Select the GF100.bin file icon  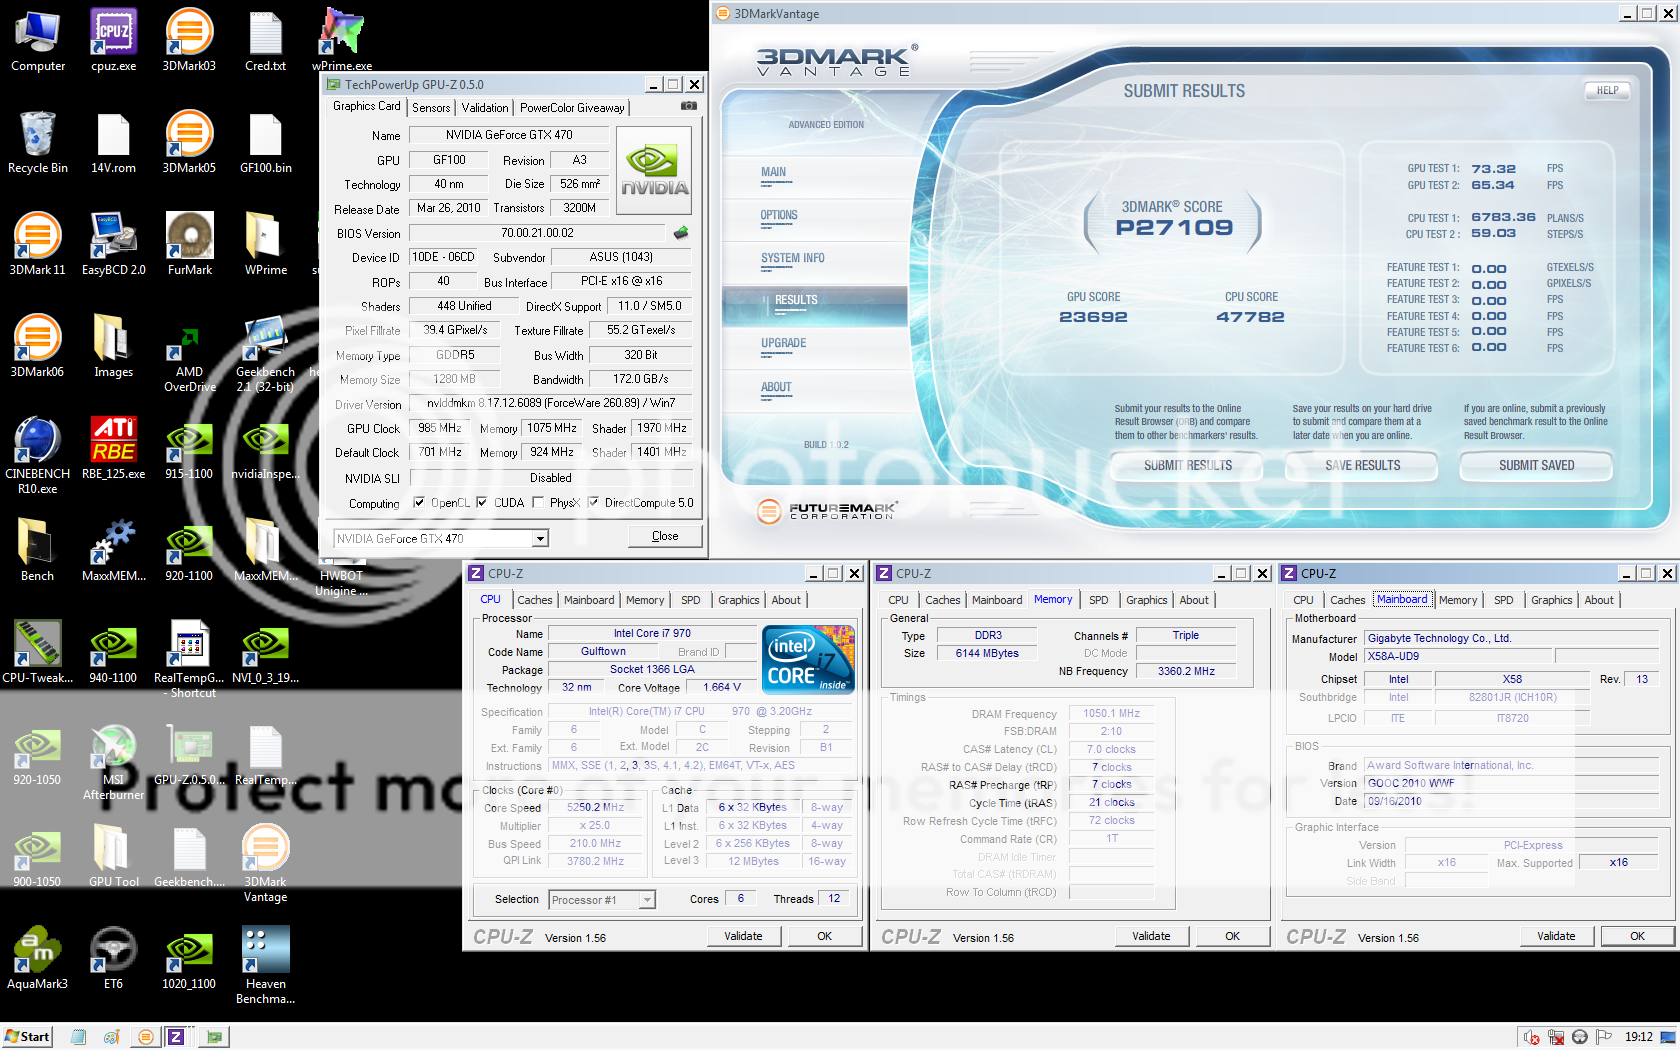point(265,142)
